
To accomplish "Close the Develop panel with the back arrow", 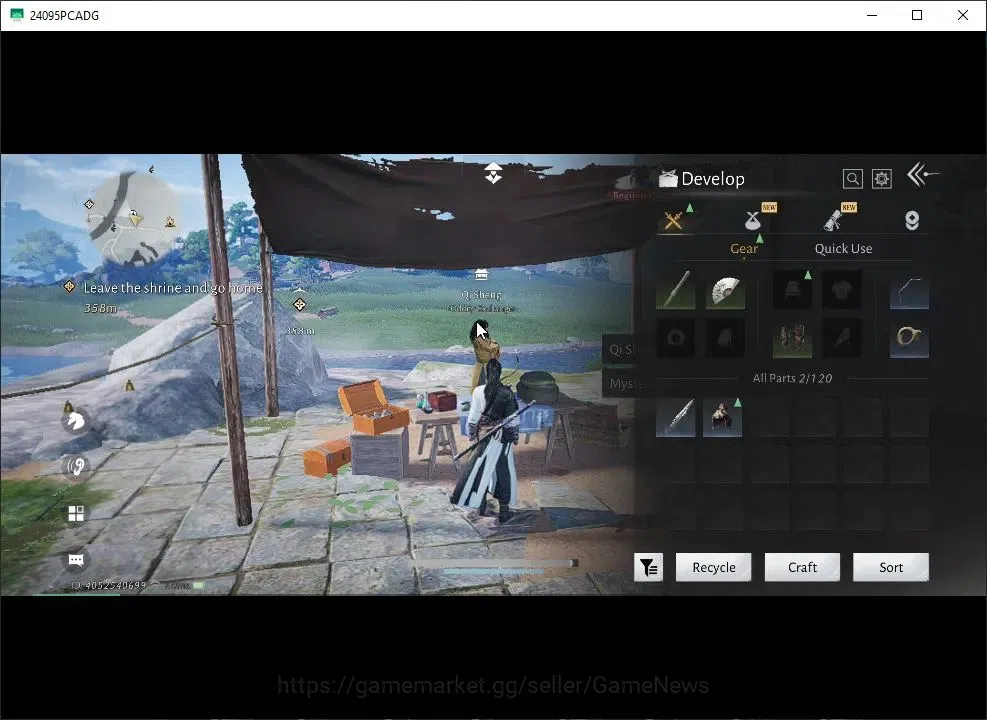I will (922, 174).
